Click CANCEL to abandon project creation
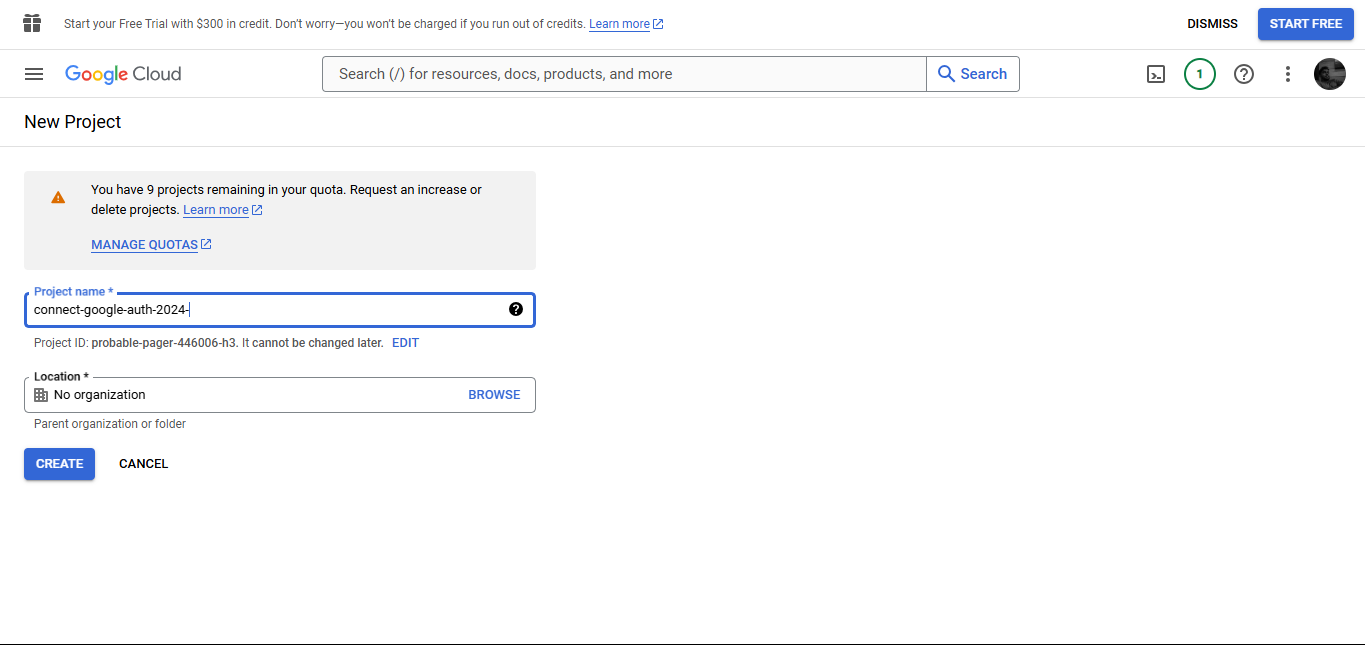Viewport: 1365px width, 645px height. point(143,463)
